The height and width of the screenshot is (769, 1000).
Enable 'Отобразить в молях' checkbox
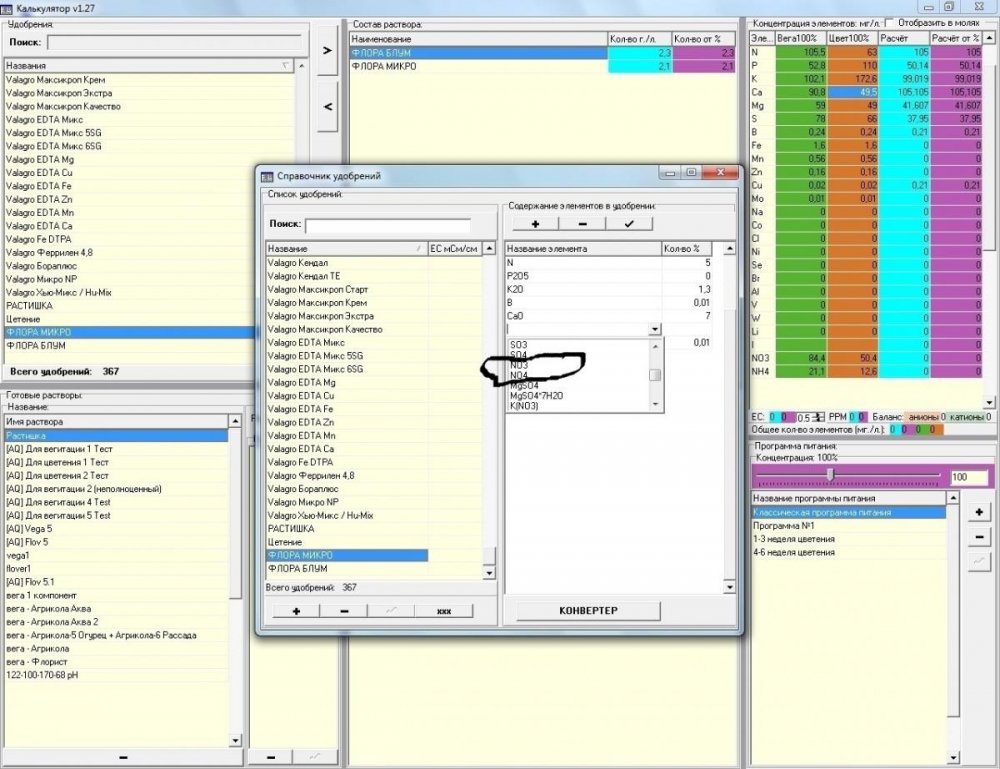point(890,22)
